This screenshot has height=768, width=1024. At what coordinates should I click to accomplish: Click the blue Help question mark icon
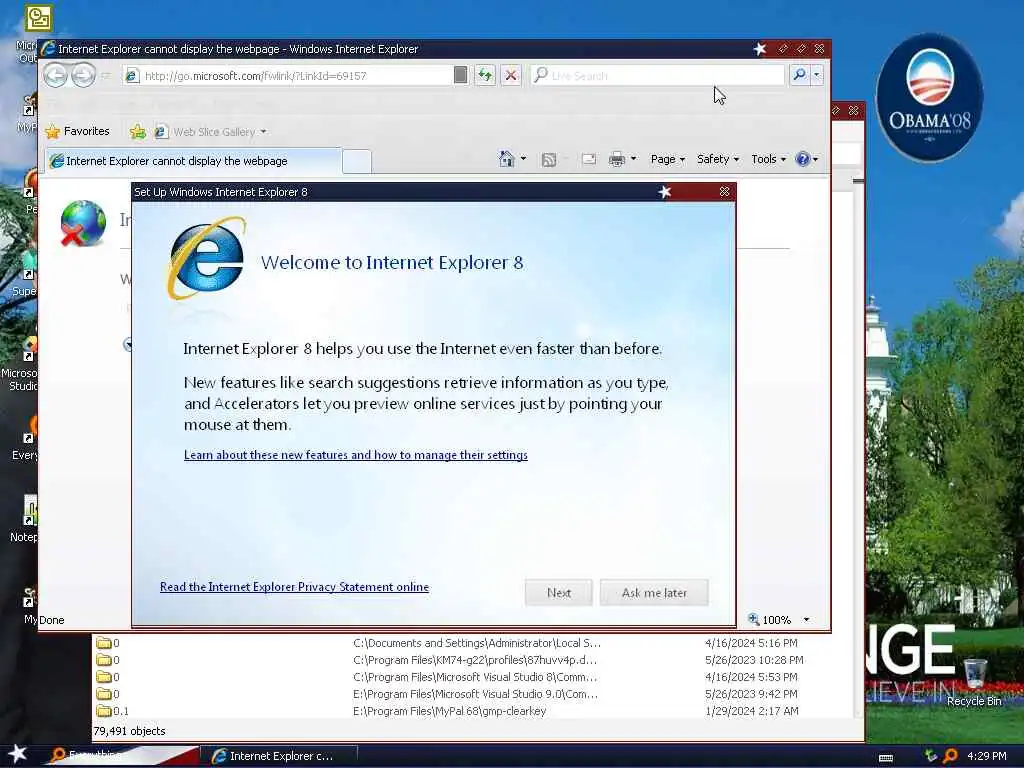point(803,159)
